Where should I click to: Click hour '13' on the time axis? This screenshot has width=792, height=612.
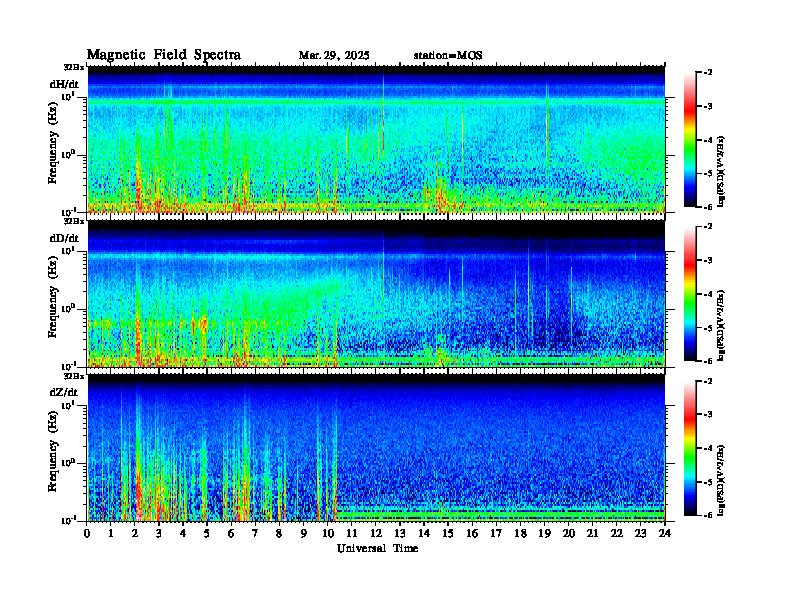coord(400,533)
